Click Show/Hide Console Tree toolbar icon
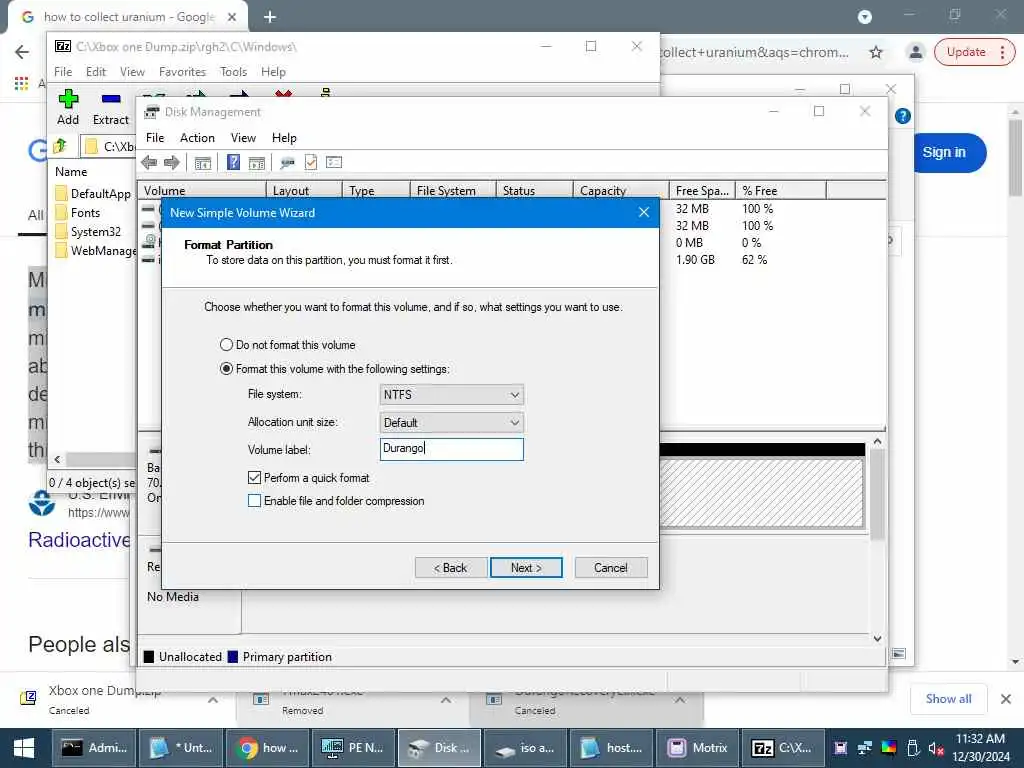The width and height of the screenshot is (1024, 768). point(202,163)
